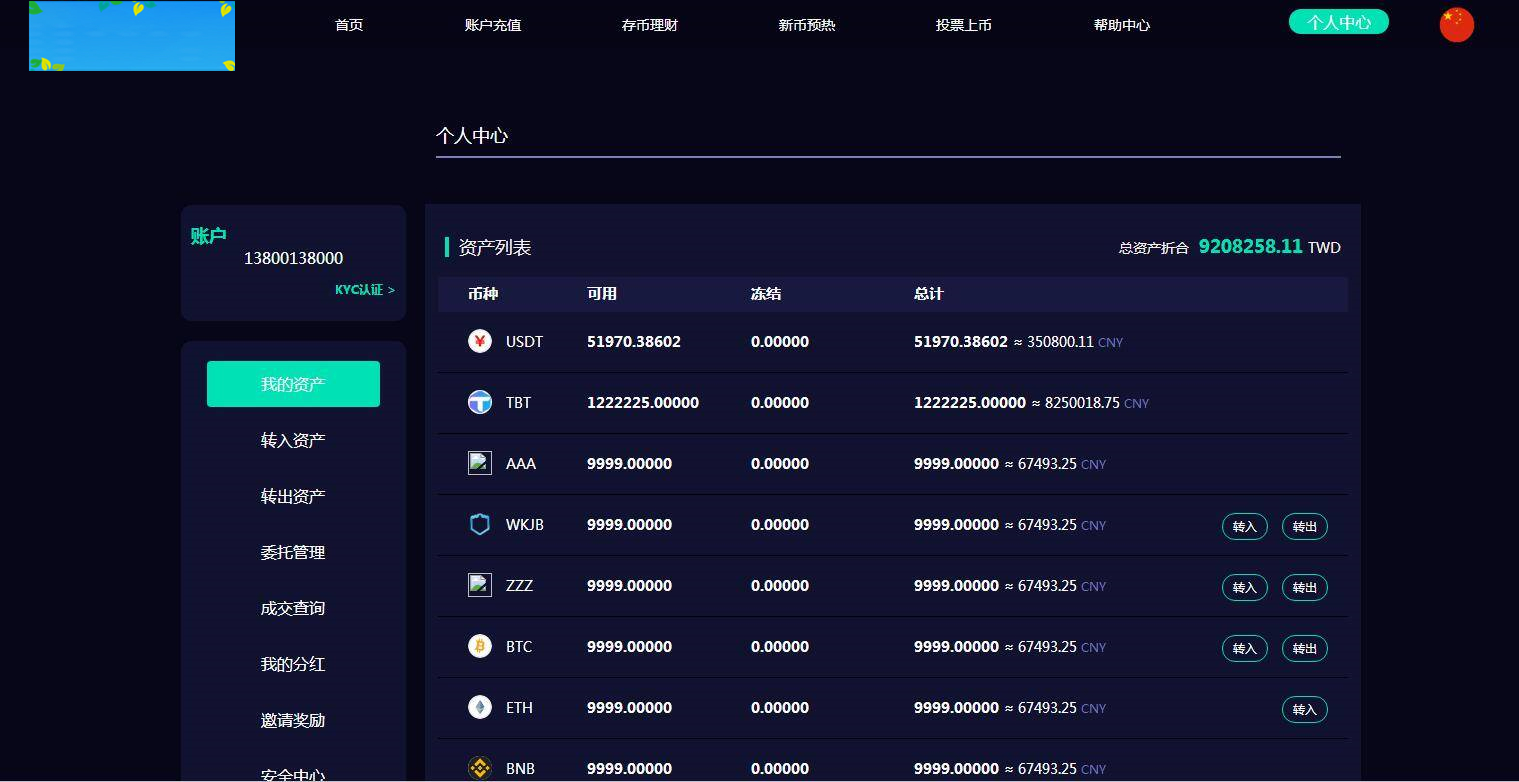This screenshot has width=1519, height=782.
Task: Select 转出资产 in sidebar
Action: coord(293,497)
